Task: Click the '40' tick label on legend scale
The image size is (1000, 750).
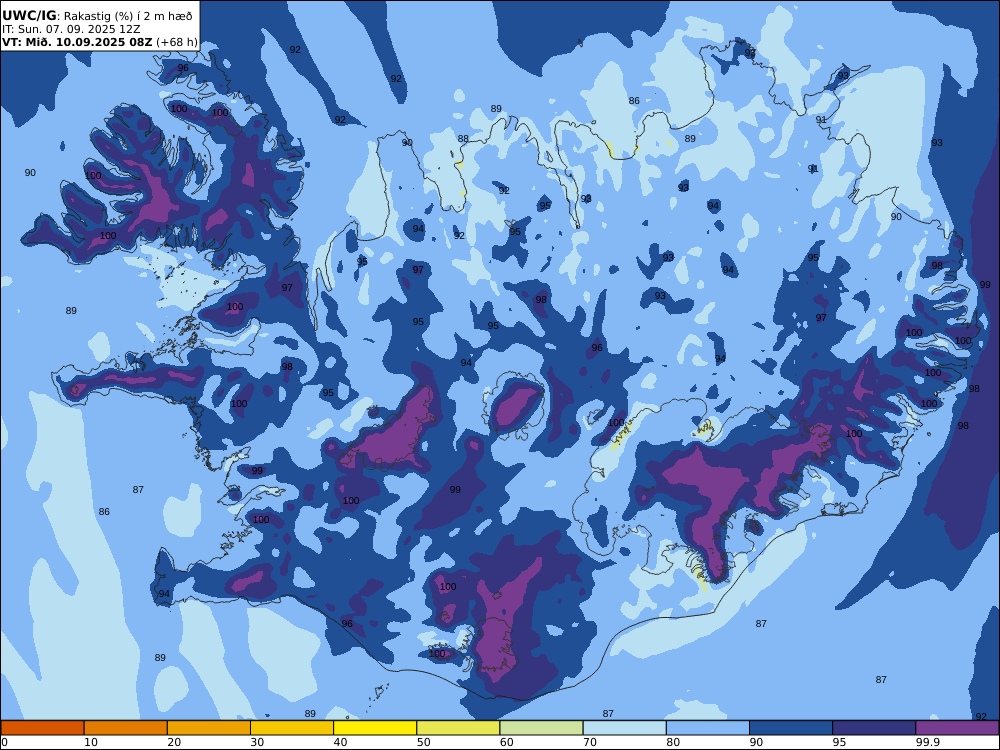Action: 341,742
